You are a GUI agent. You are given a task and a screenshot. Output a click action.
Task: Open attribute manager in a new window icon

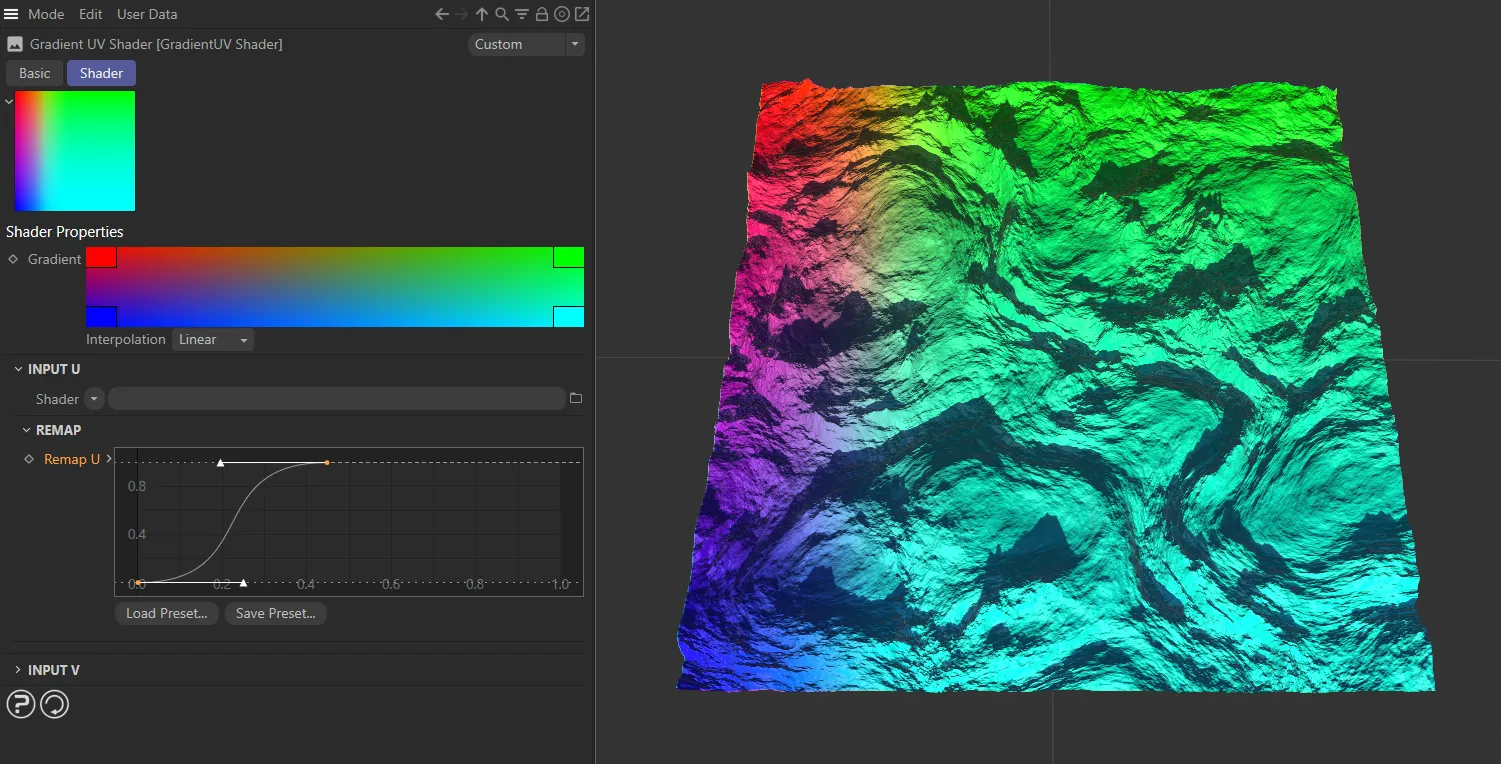pyautogui.click(x=581, y=14)
